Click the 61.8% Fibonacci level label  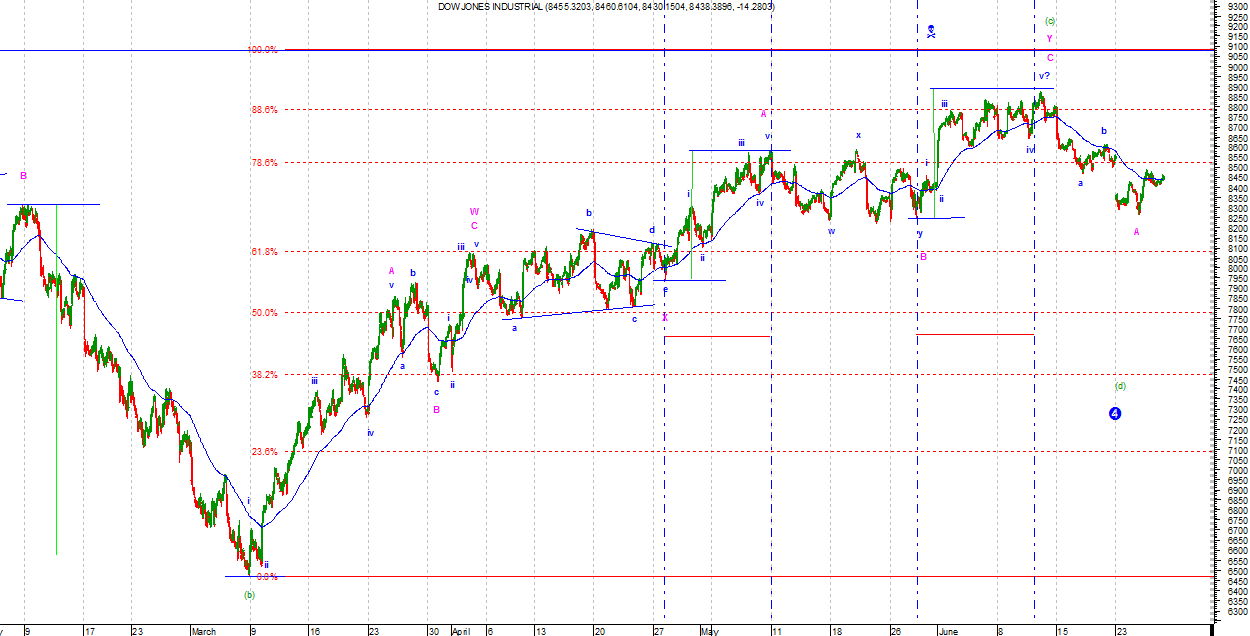pos(263,252)
